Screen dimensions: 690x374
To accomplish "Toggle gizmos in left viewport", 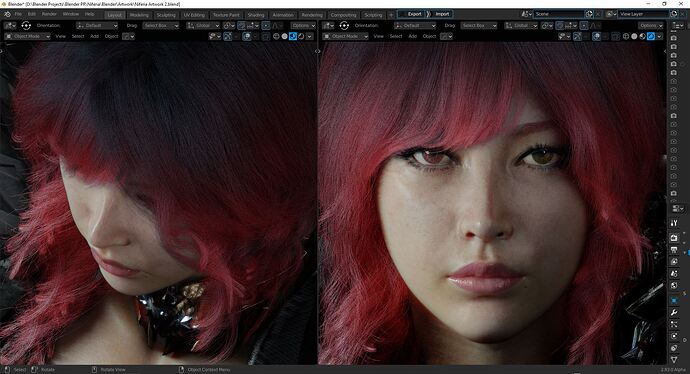I will coord(228,37).
